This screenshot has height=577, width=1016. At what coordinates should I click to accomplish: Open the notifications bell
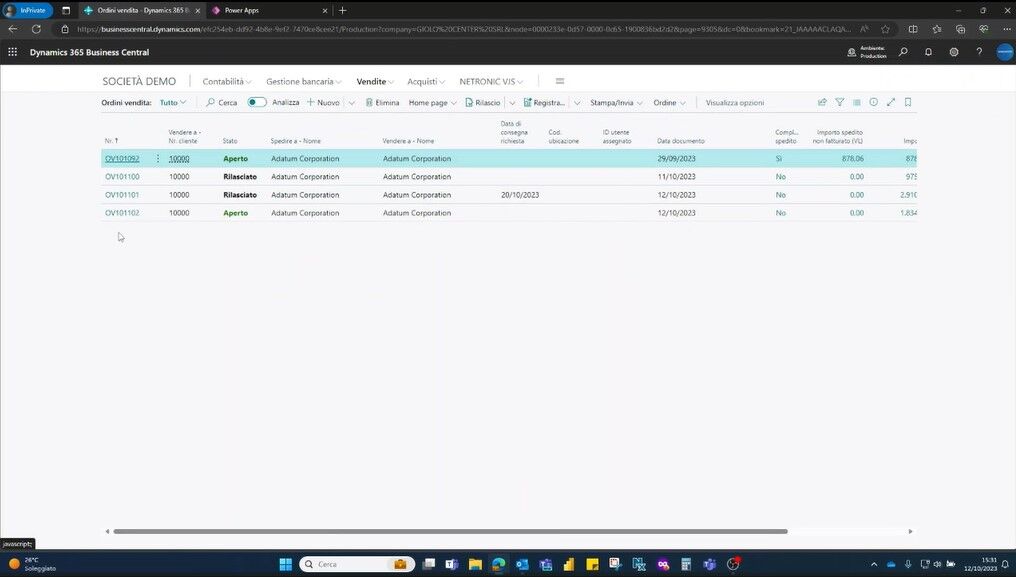pyautogui.click(x=928, y=52)
